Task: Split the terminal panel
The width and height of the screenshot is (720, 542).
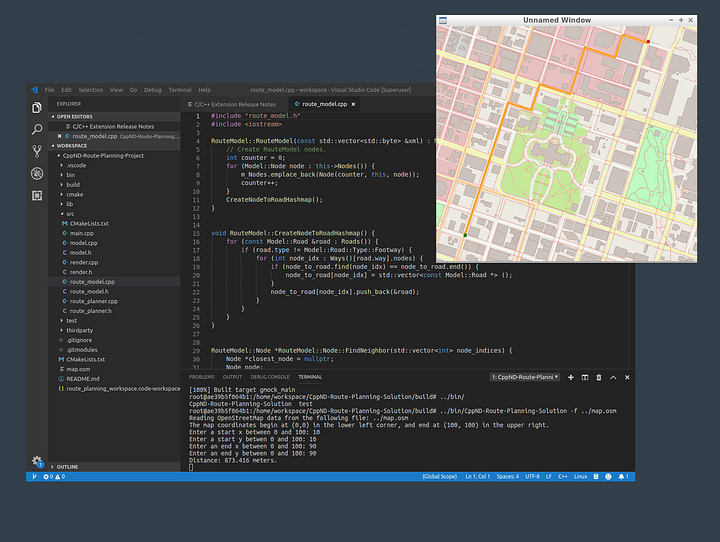Action: [584, 377]
